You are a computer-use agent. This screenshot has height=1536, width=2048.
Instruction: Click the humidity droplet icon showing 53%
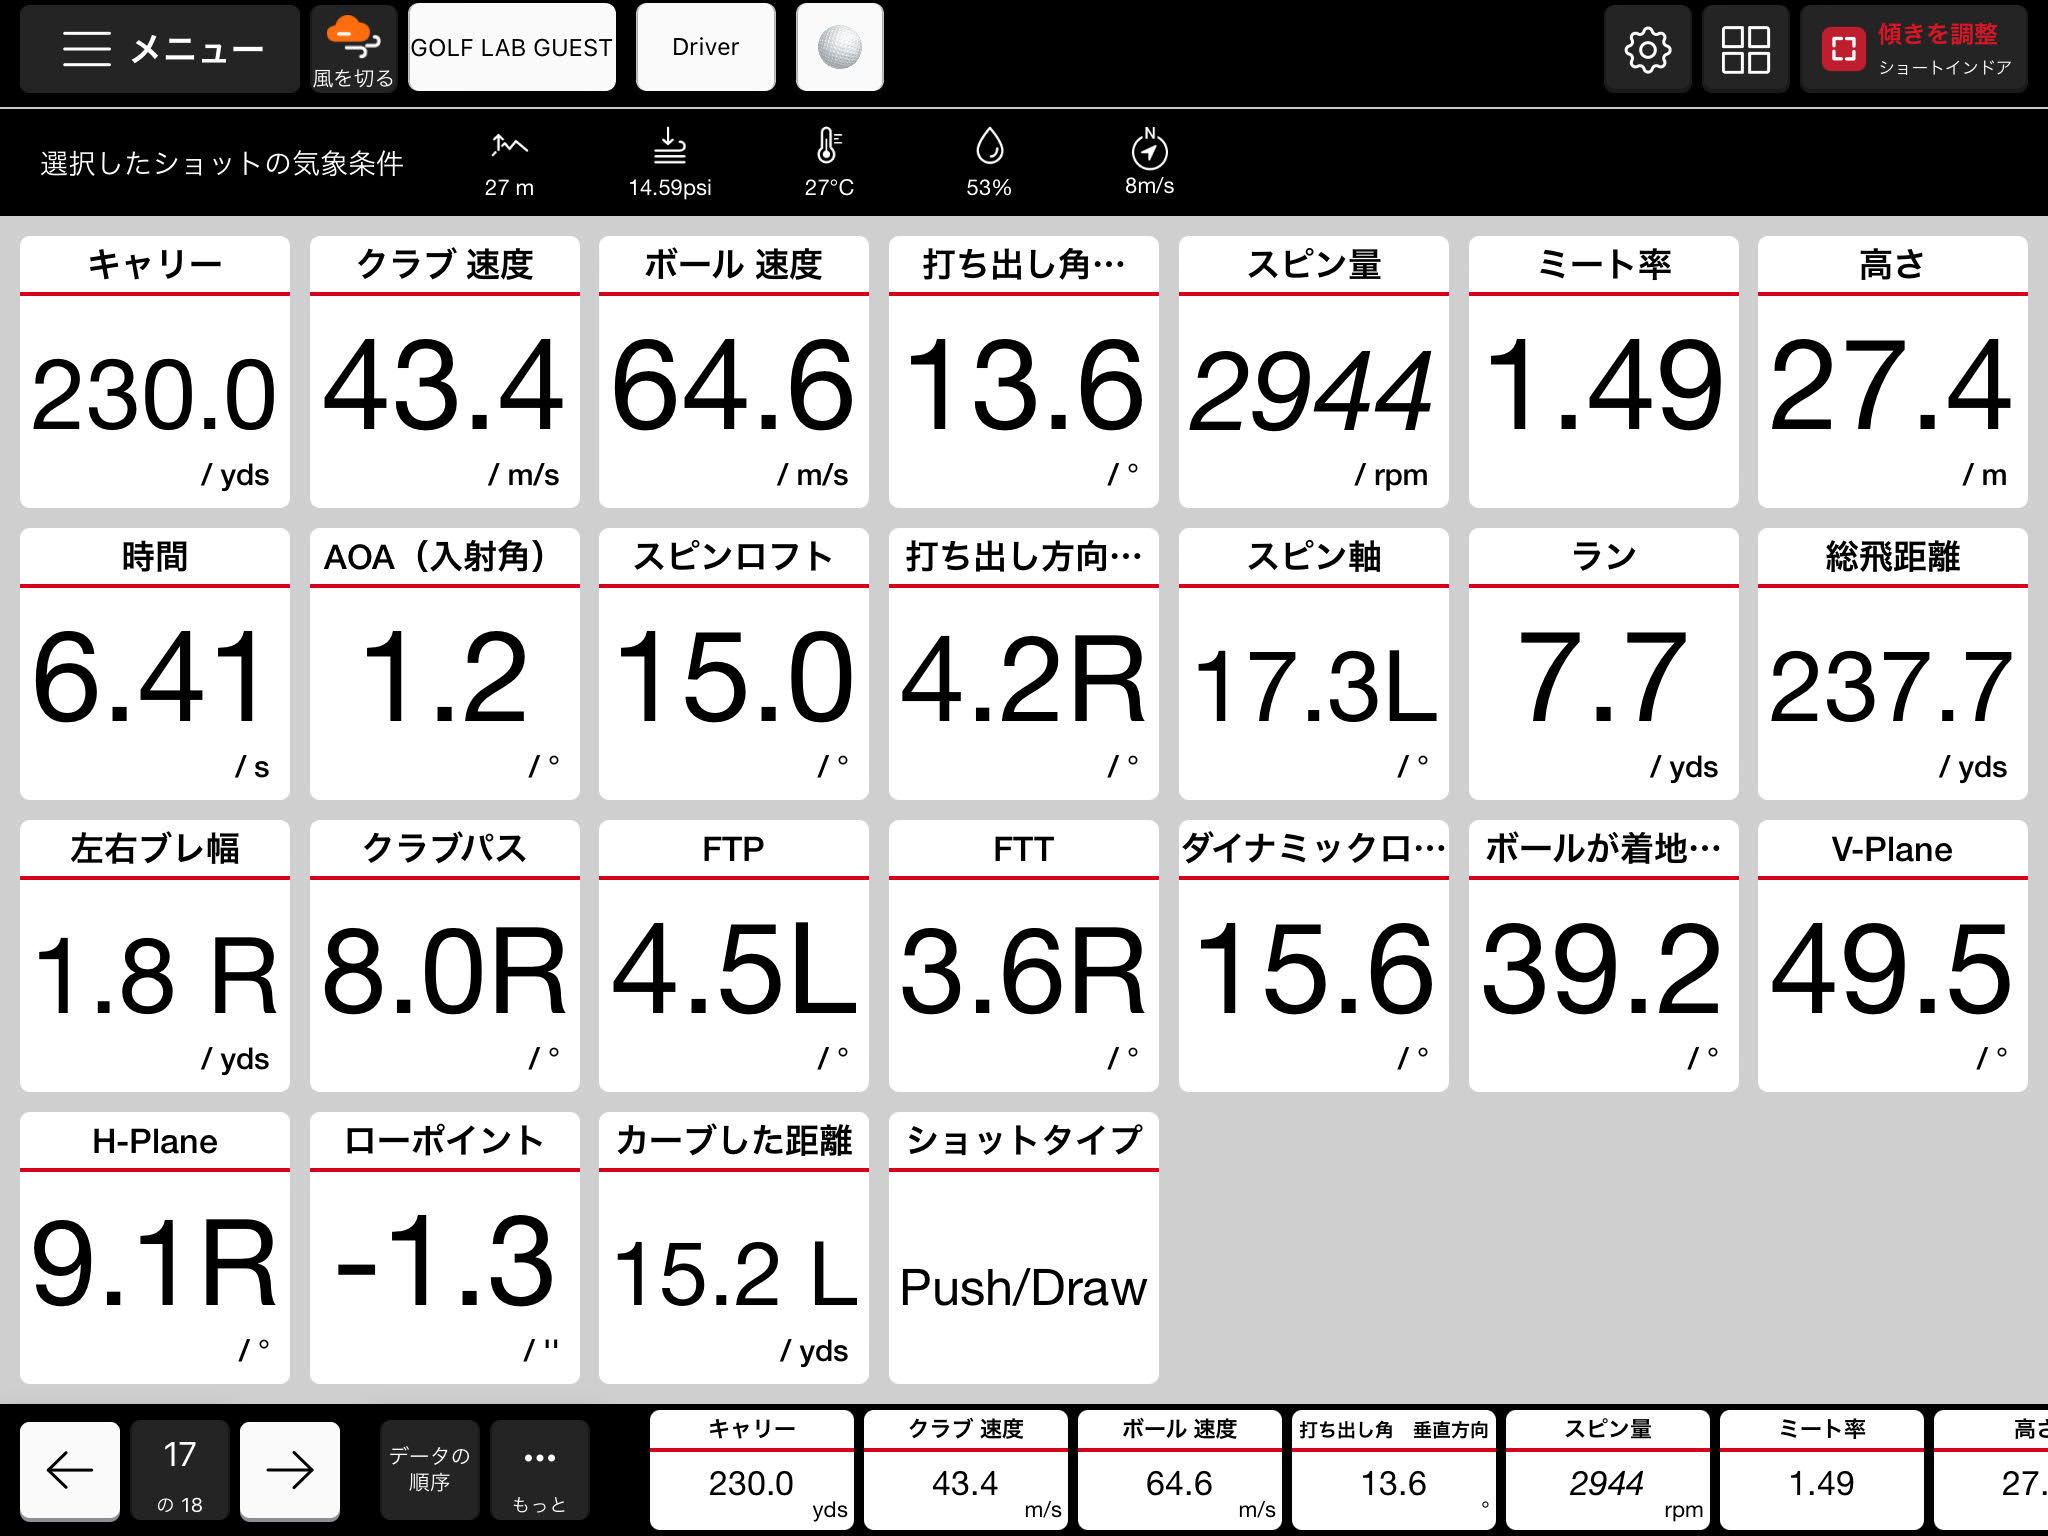(989, 148)
